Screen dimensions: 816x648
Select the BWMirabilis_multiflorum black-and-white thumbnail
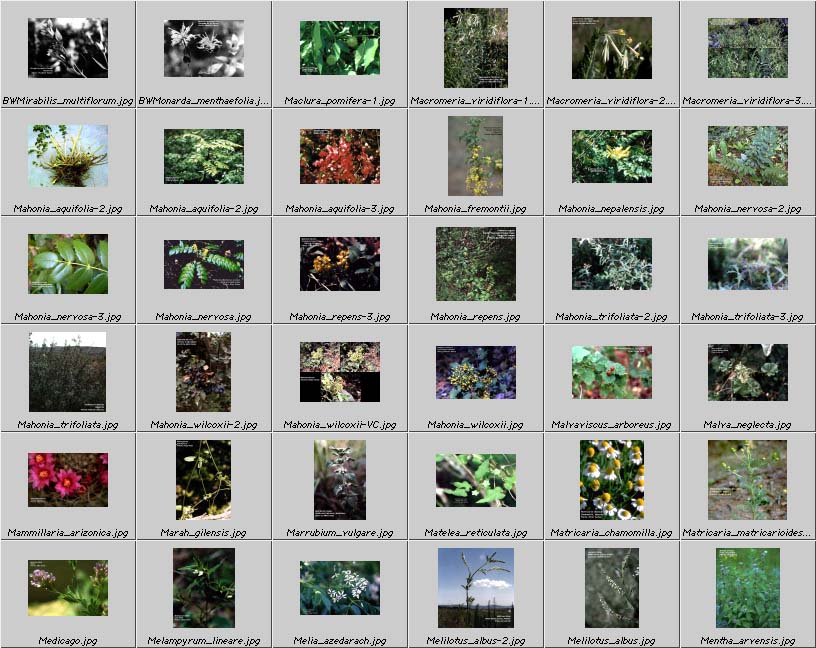point(68,48)
